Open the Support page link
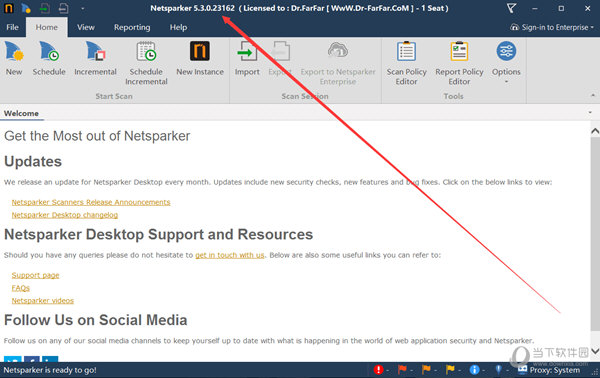600x378 pixels. click(x=35, y=275)
